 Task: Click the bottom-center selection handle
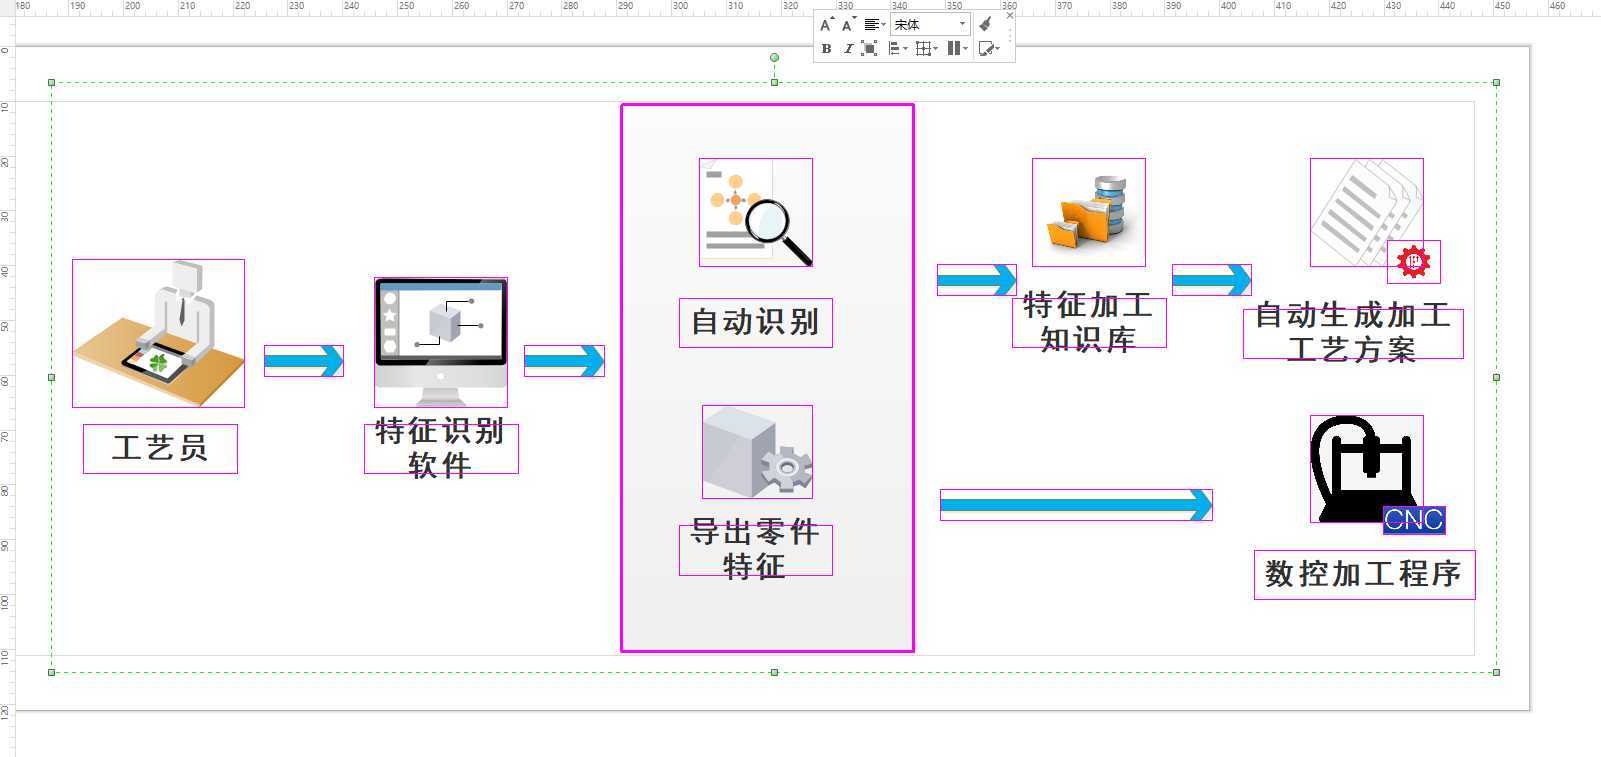pyautogui.click(x=774, y=672)
